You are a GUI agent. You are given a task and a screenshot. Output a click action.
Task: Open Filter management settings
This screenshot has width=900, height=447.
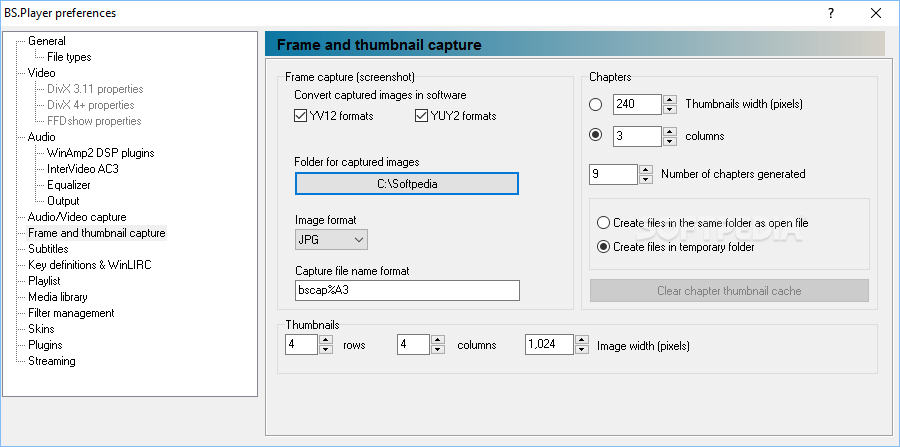coord(71,313)
